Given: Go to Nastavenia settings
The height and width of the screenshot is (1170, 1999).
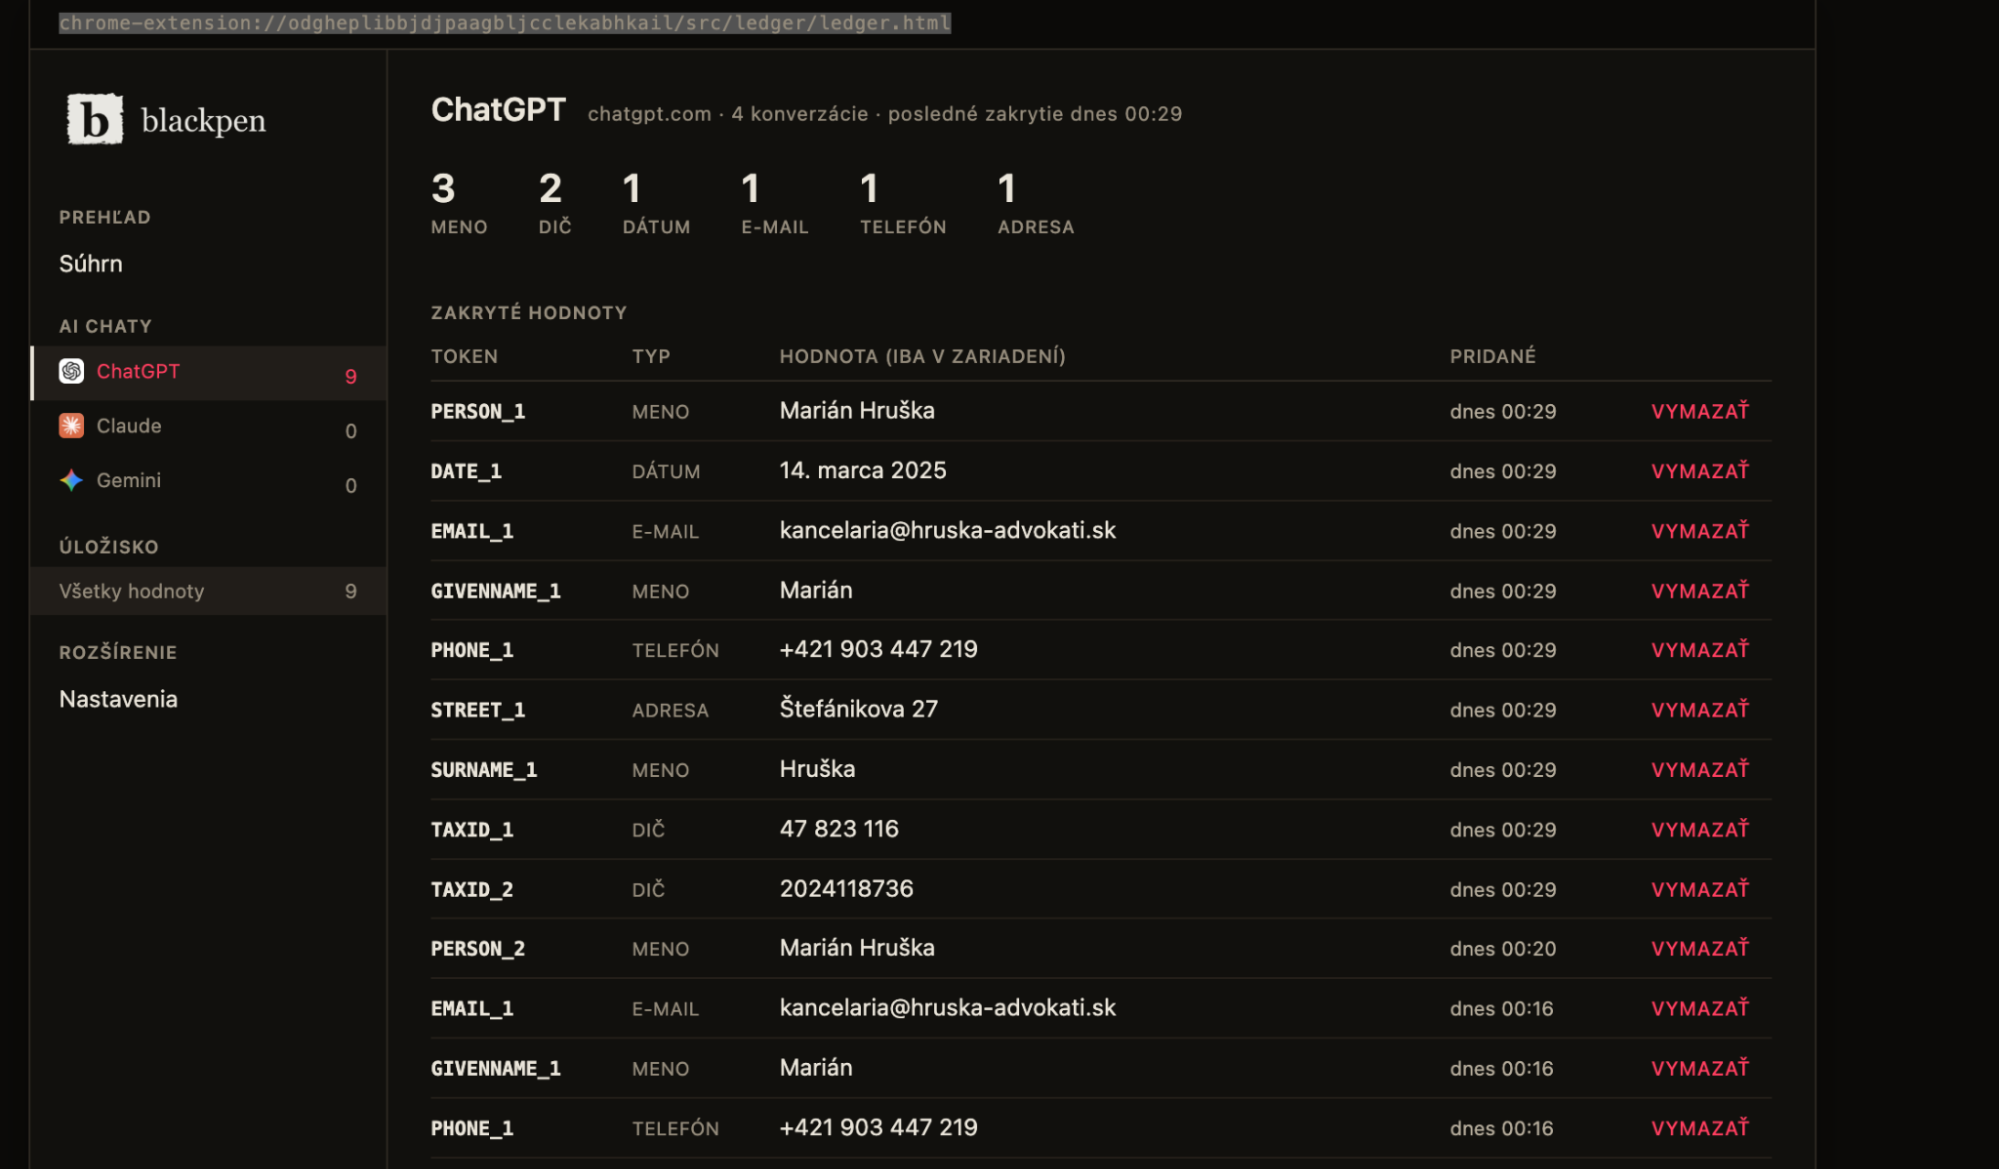Looking at the screenshot, I should (118, 700).
